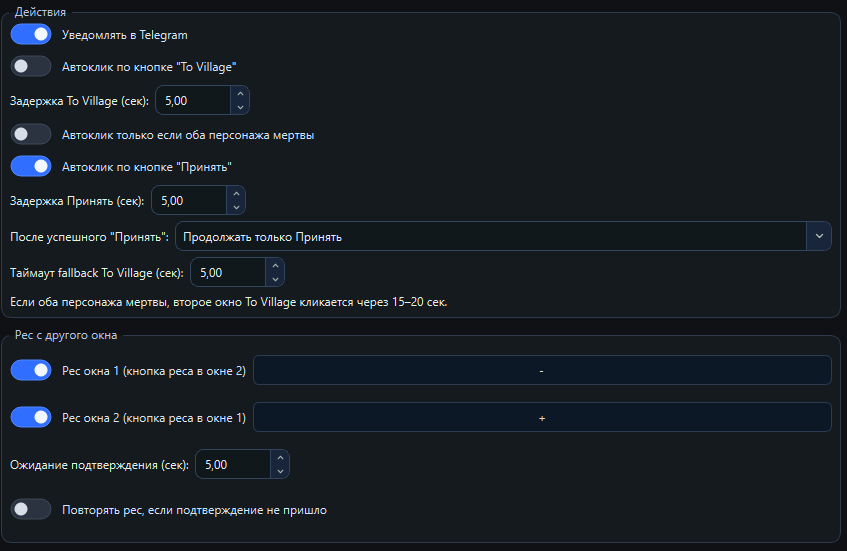Decrease the "Ожидание подтверждения" wait value
This screenshot has height=551, width=847.
click(x=279, y=471)
